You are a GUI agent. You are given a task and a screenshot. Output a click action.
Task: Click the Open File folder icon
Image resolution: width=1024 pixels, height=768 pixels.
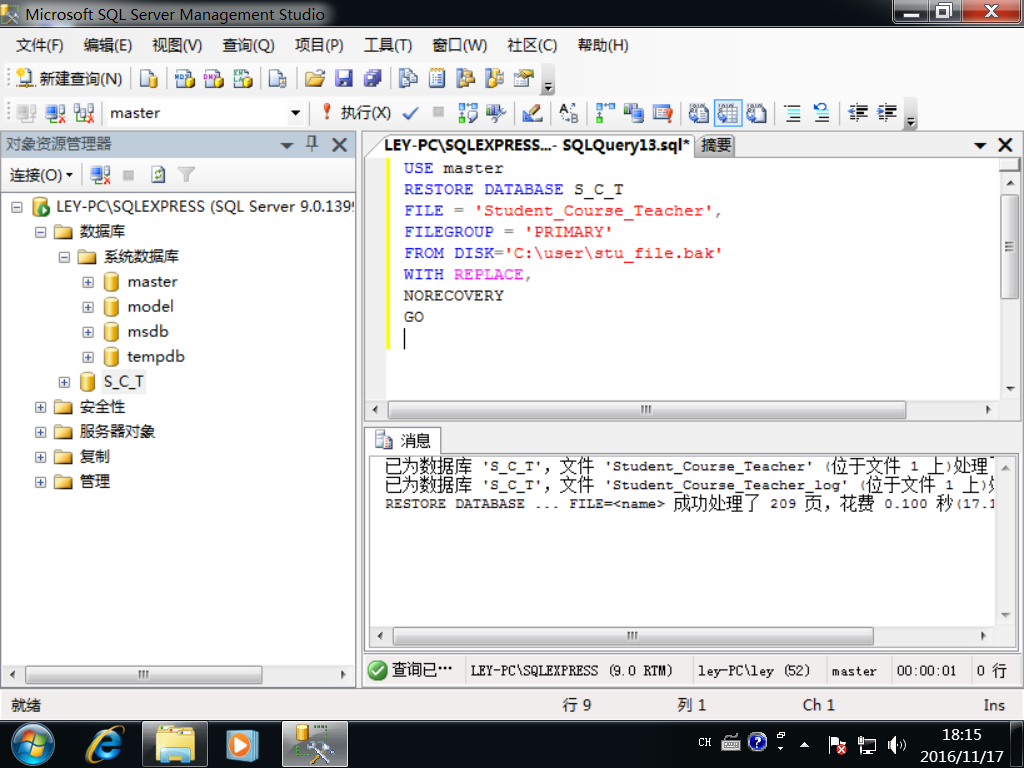tap(314, 79)
